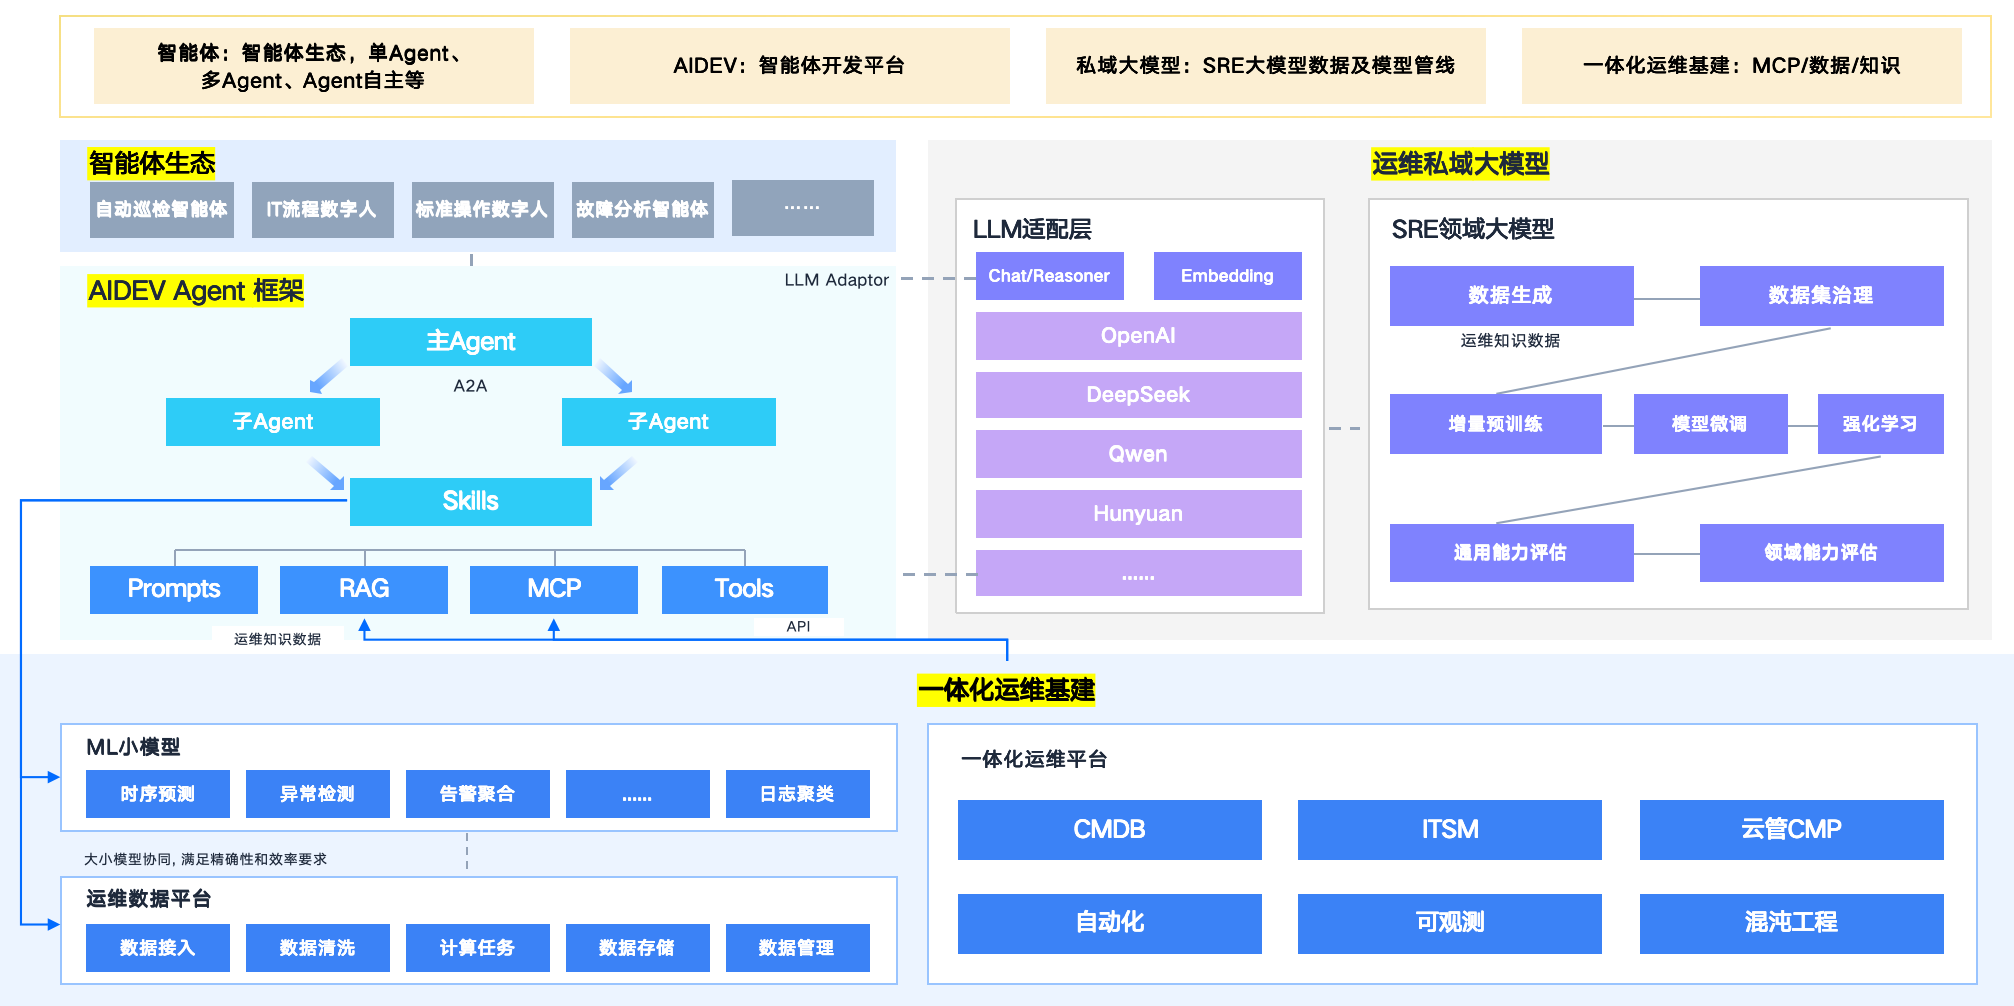Select the Skills box
The image size is (2014, 1006).
tap(470, 501)
